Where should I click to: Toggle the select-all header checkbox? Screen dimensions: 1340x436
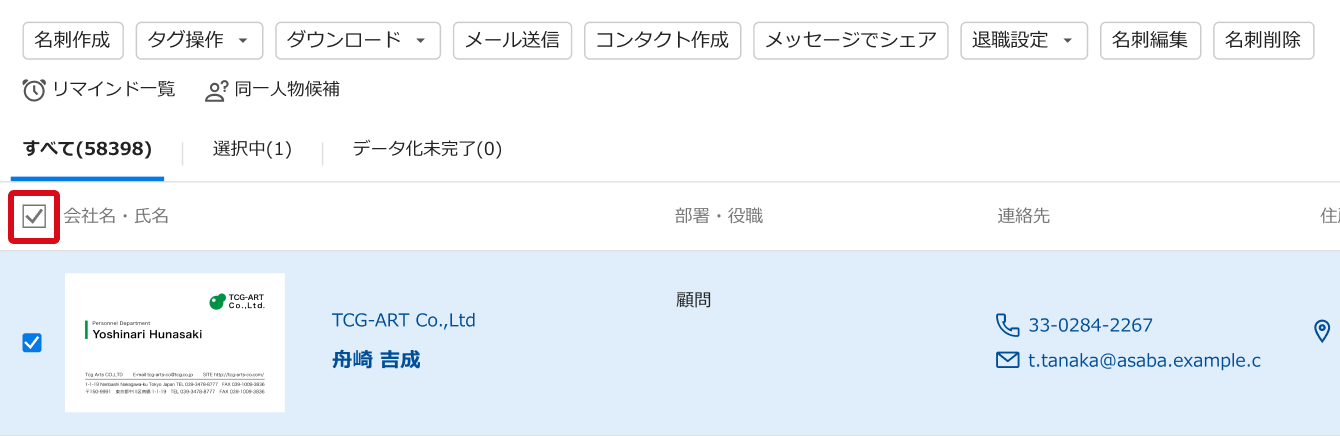[x=34, y=216]
